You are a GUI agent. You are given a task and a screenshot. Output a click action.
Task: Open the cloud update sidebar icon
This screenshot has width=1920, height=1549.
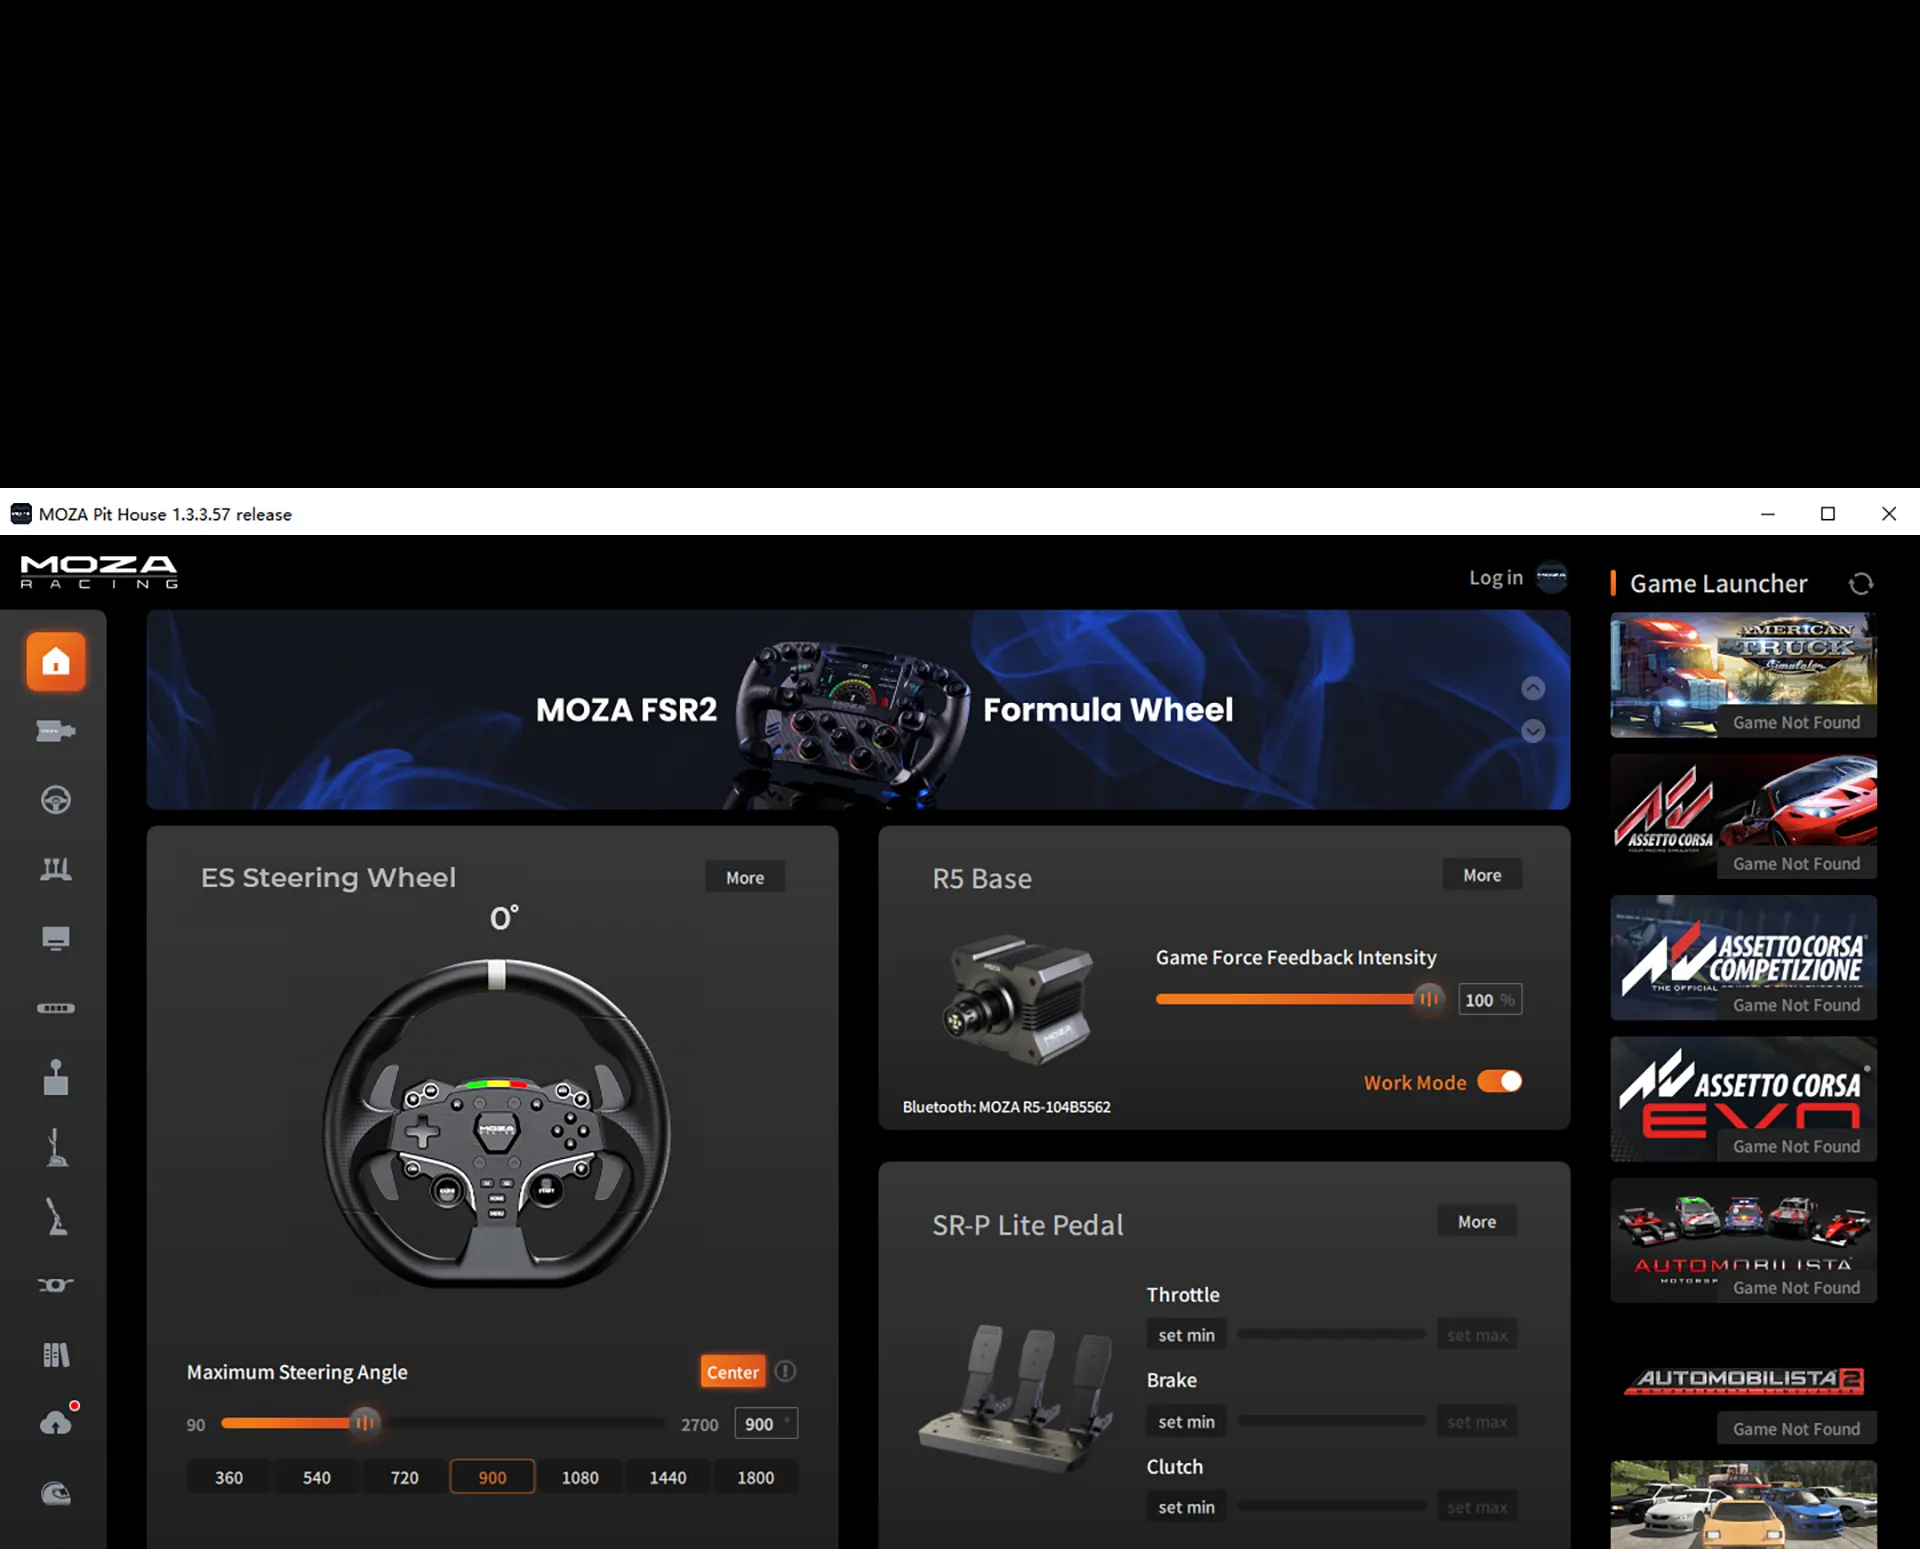click(x=56, y=1422)
